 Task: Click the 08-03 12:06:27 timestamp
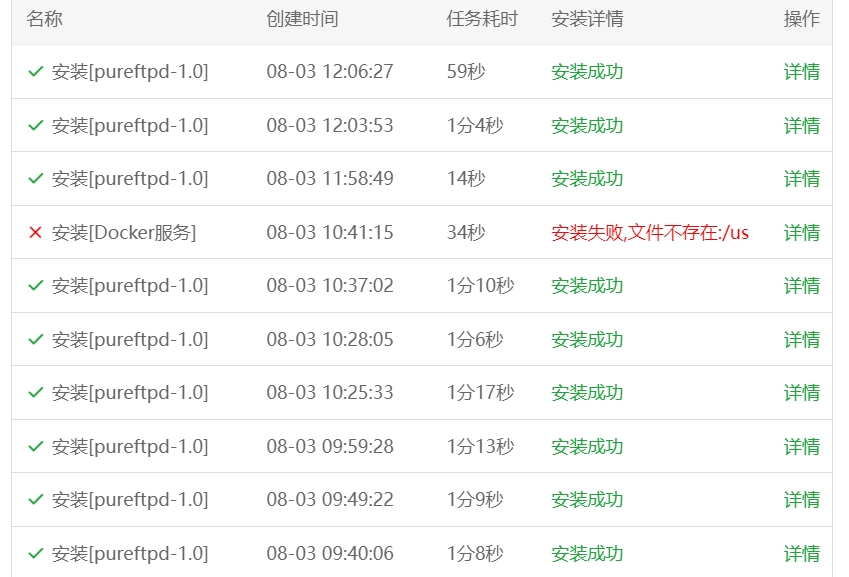point(330,71)
